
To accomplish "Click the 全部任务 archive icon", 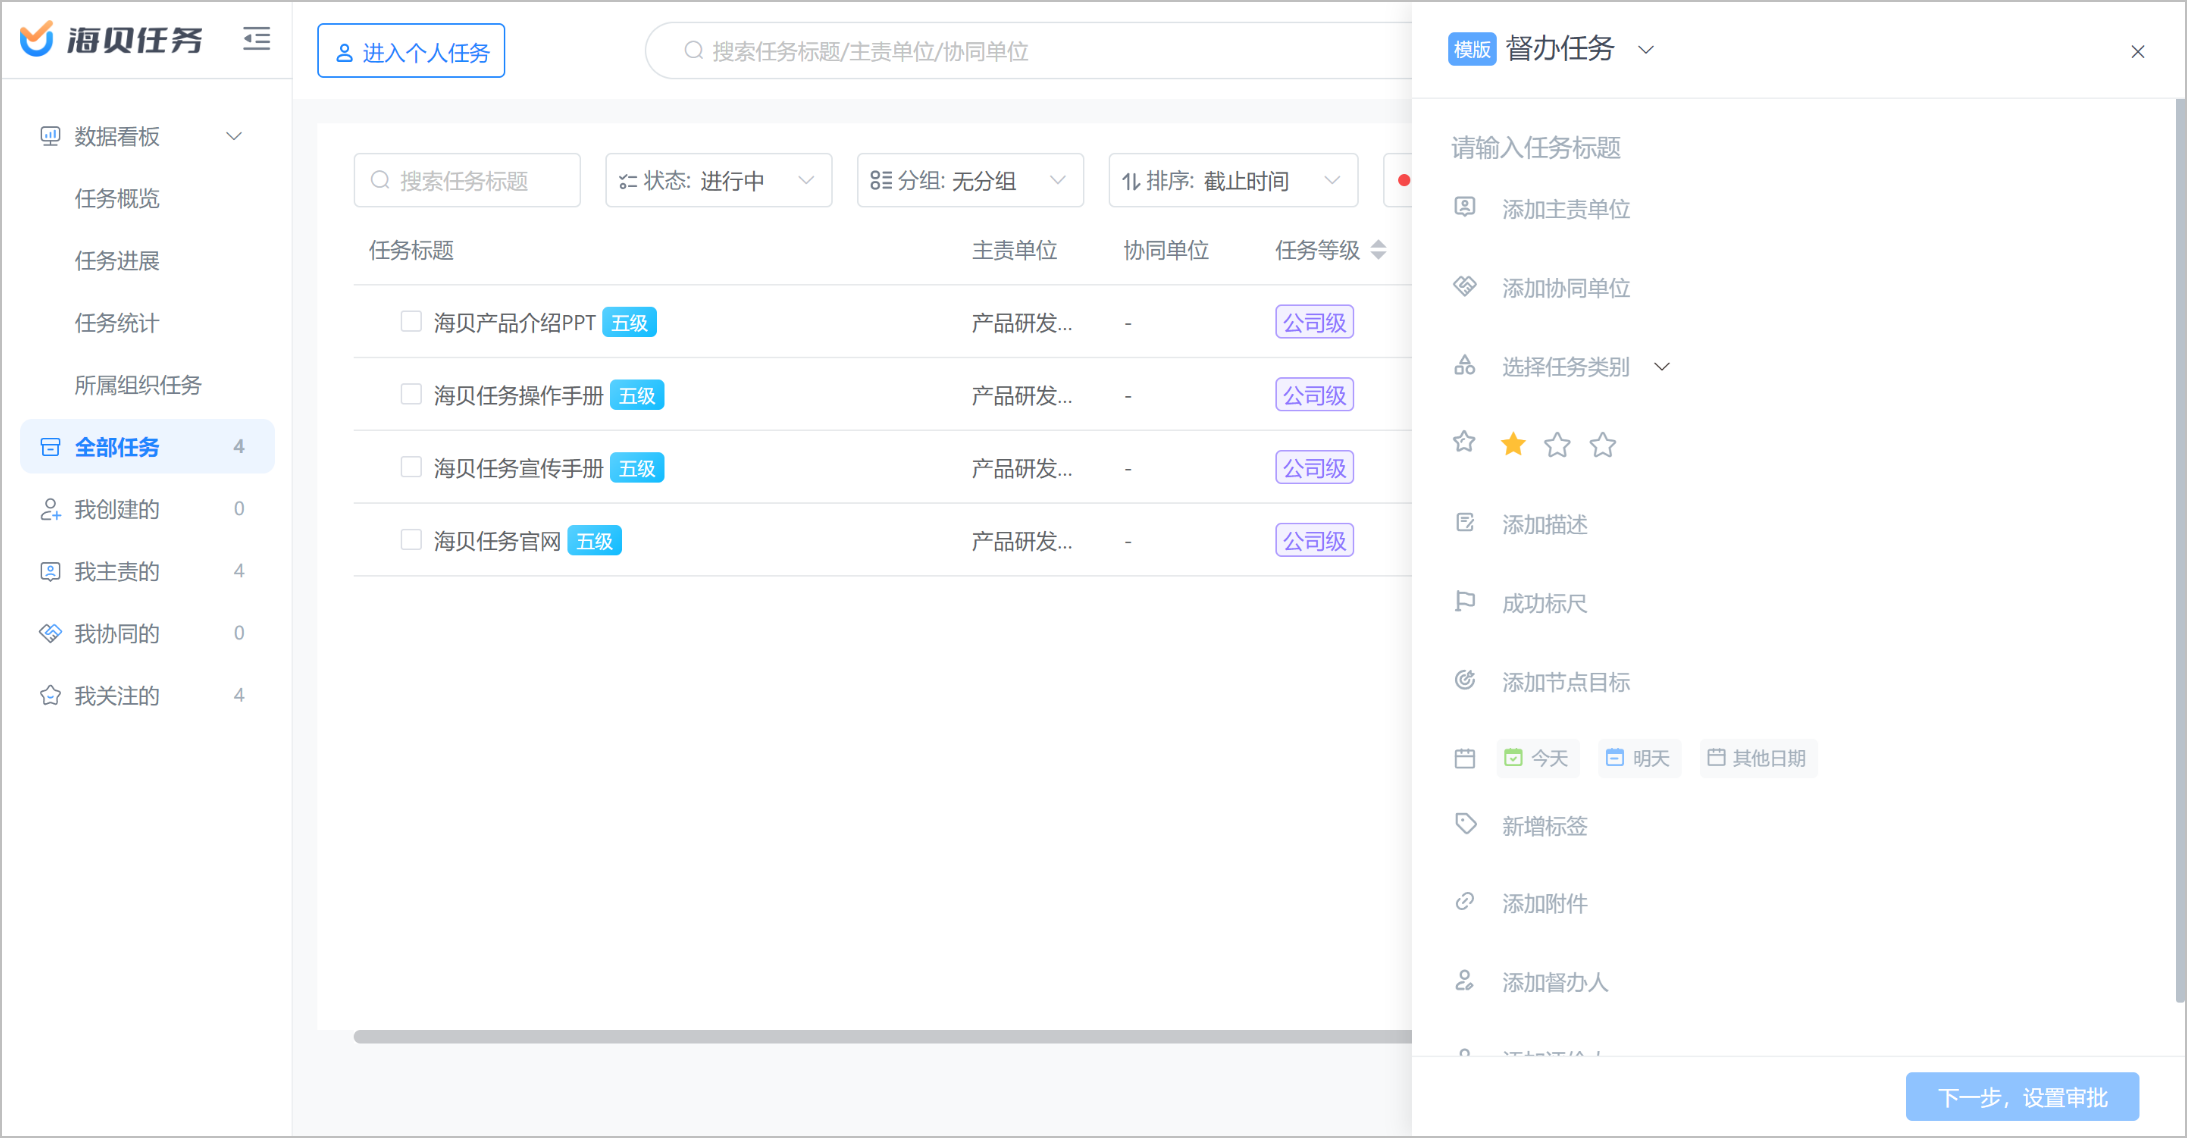I will (x=50, y=447).
